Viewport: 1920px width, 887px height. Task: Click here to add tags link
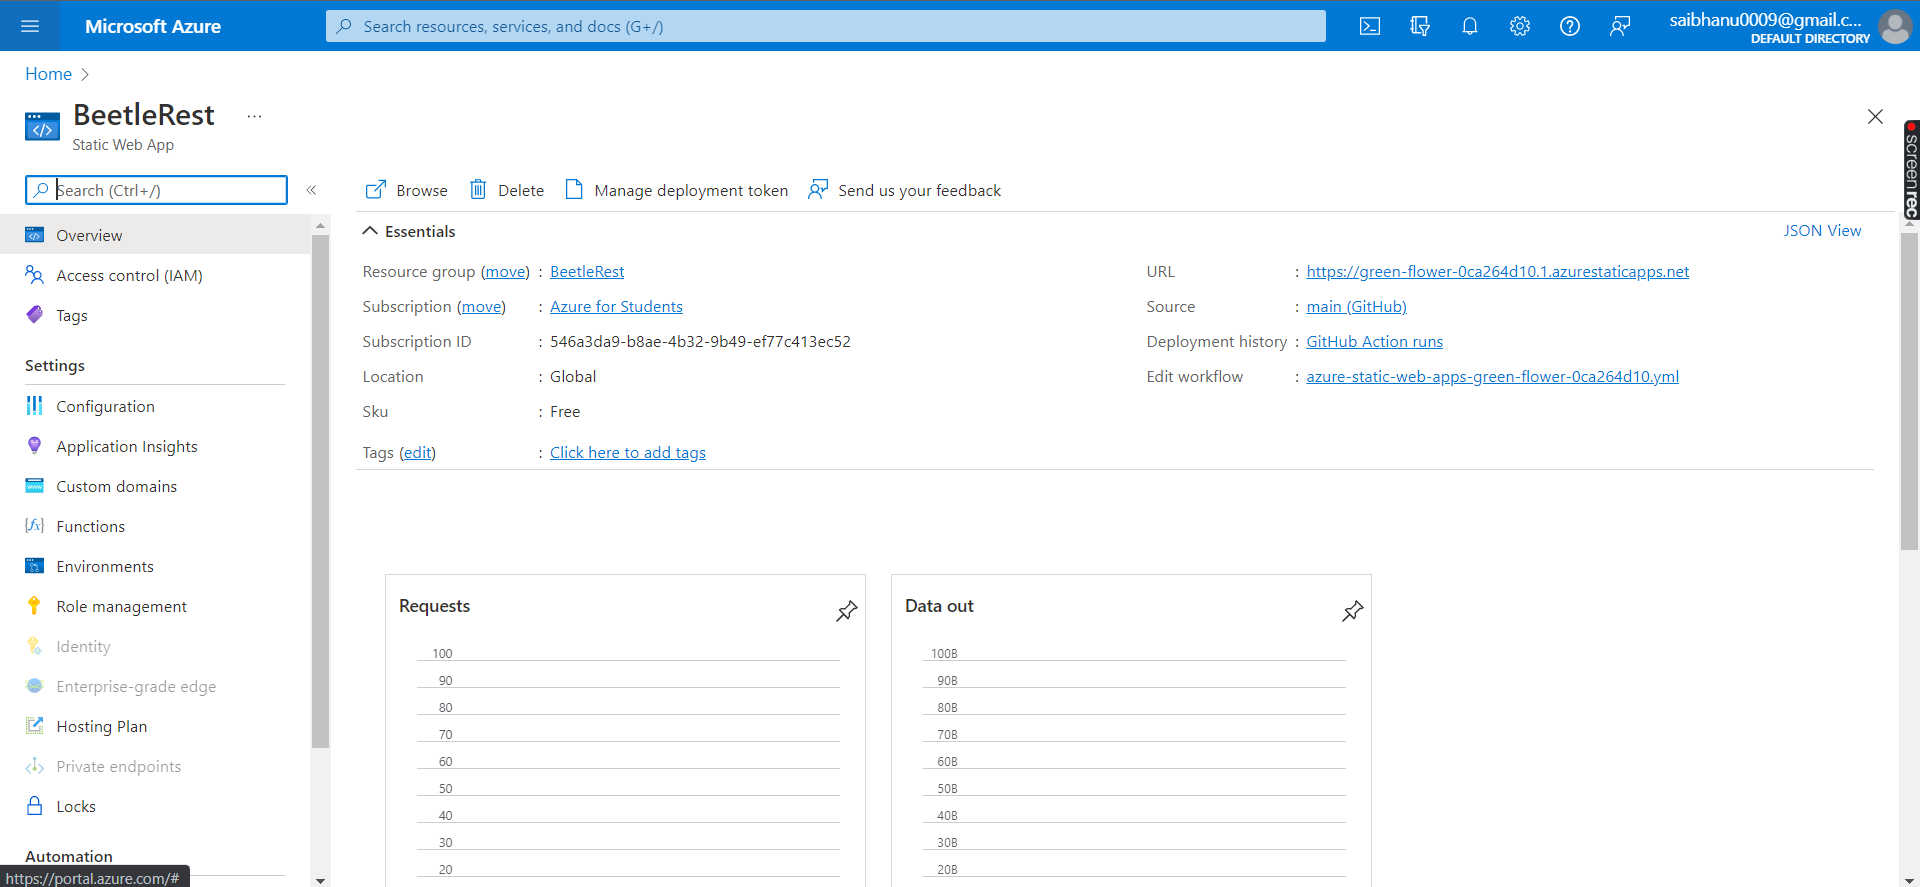point(628,453)
